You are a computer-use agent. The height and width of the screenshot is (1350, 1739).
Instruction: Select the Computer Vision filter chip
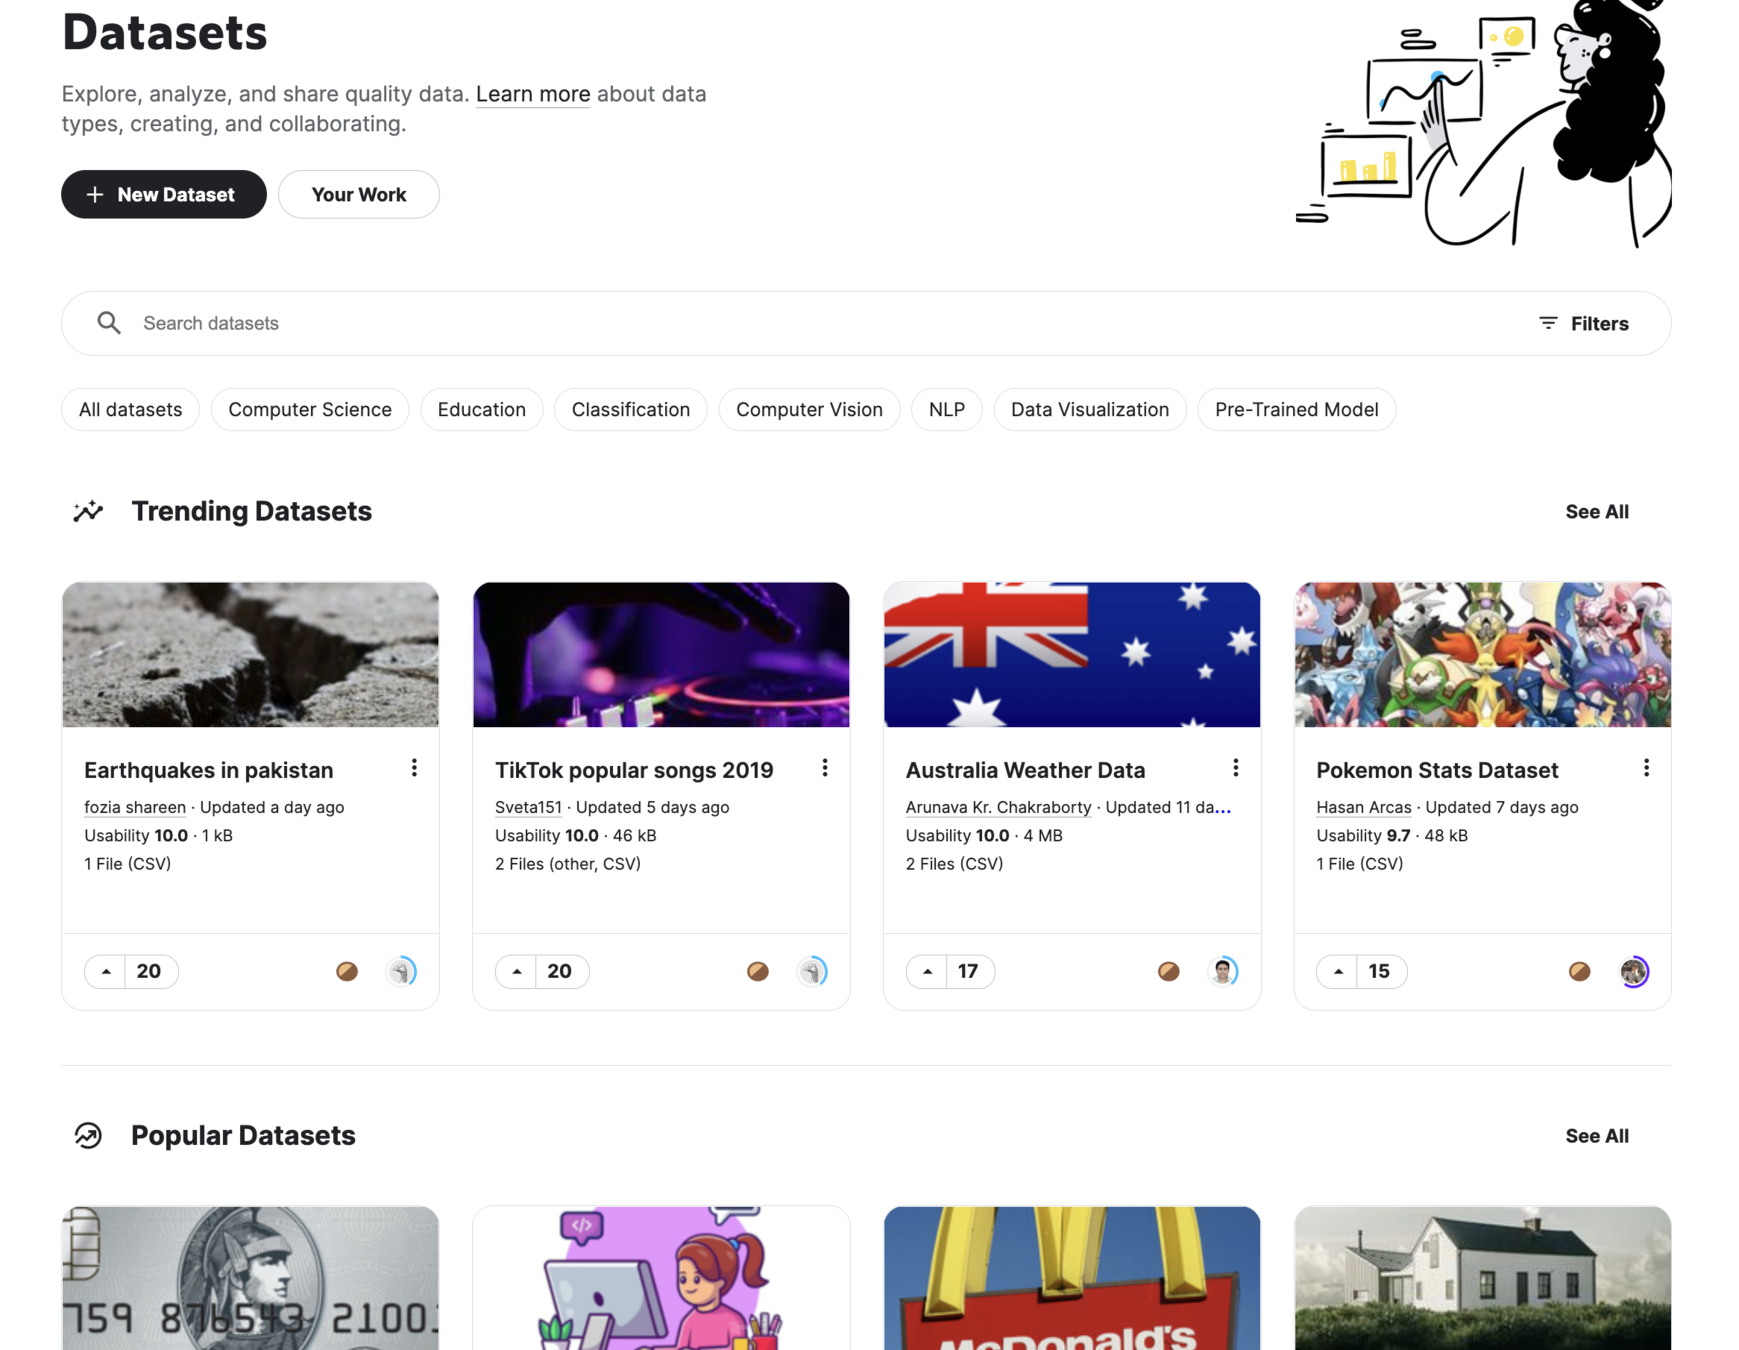coord(809,409)
